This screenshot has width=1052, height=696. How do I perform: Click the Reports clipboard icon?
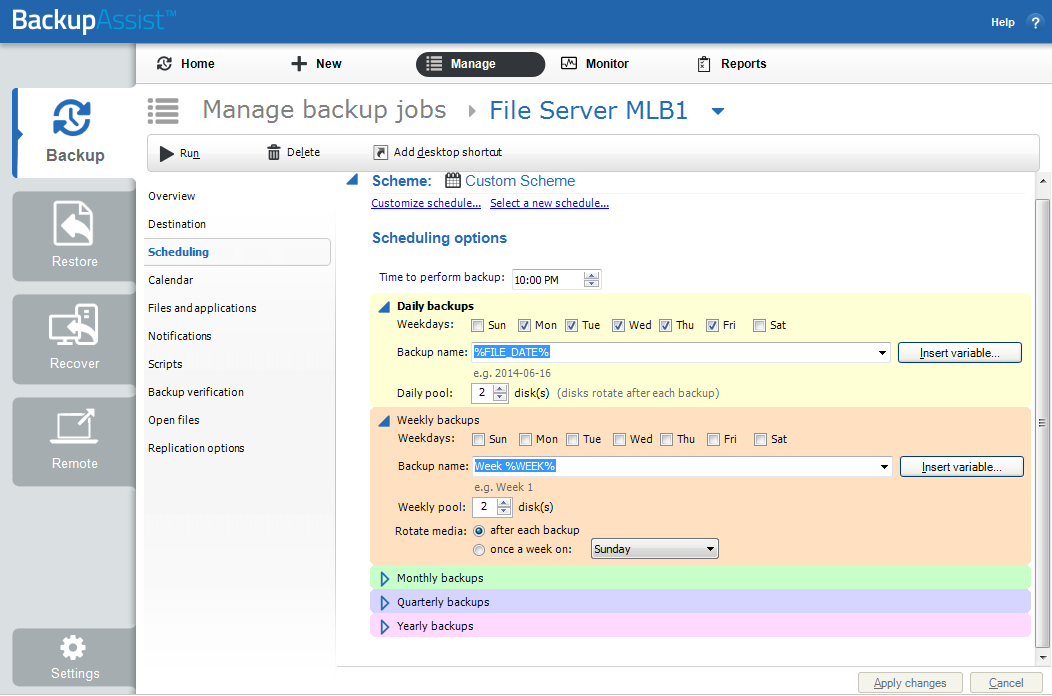coord(704,64)
